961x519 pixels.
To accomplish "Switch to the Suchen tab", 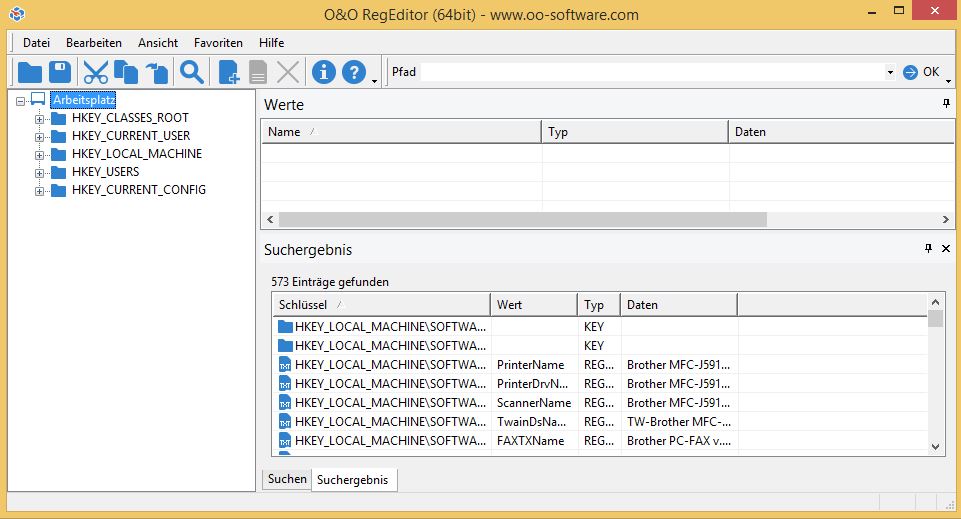I will coord(287,479).
